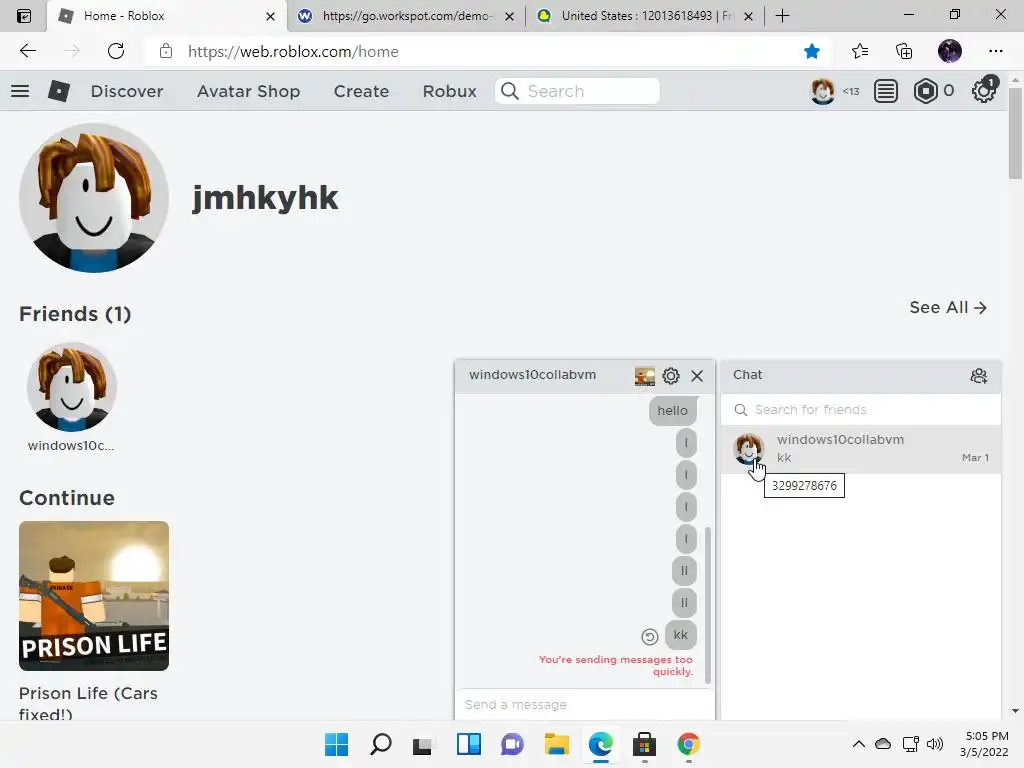Close the windows10collabvm chat window
The width and height of the screenshot is (1024, 768).
tap(697, 376)
